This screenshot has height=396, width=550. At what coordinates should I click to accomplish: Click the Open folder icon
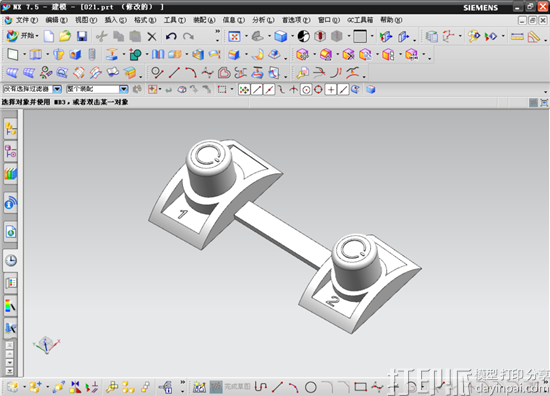click(x=65, y=36)
